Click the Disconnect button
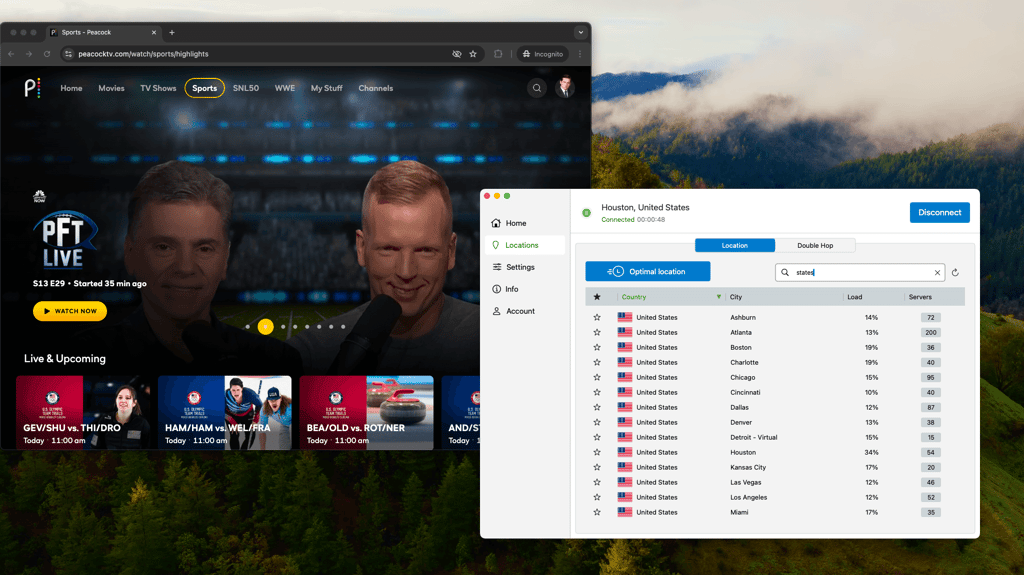 coord(940,212)
